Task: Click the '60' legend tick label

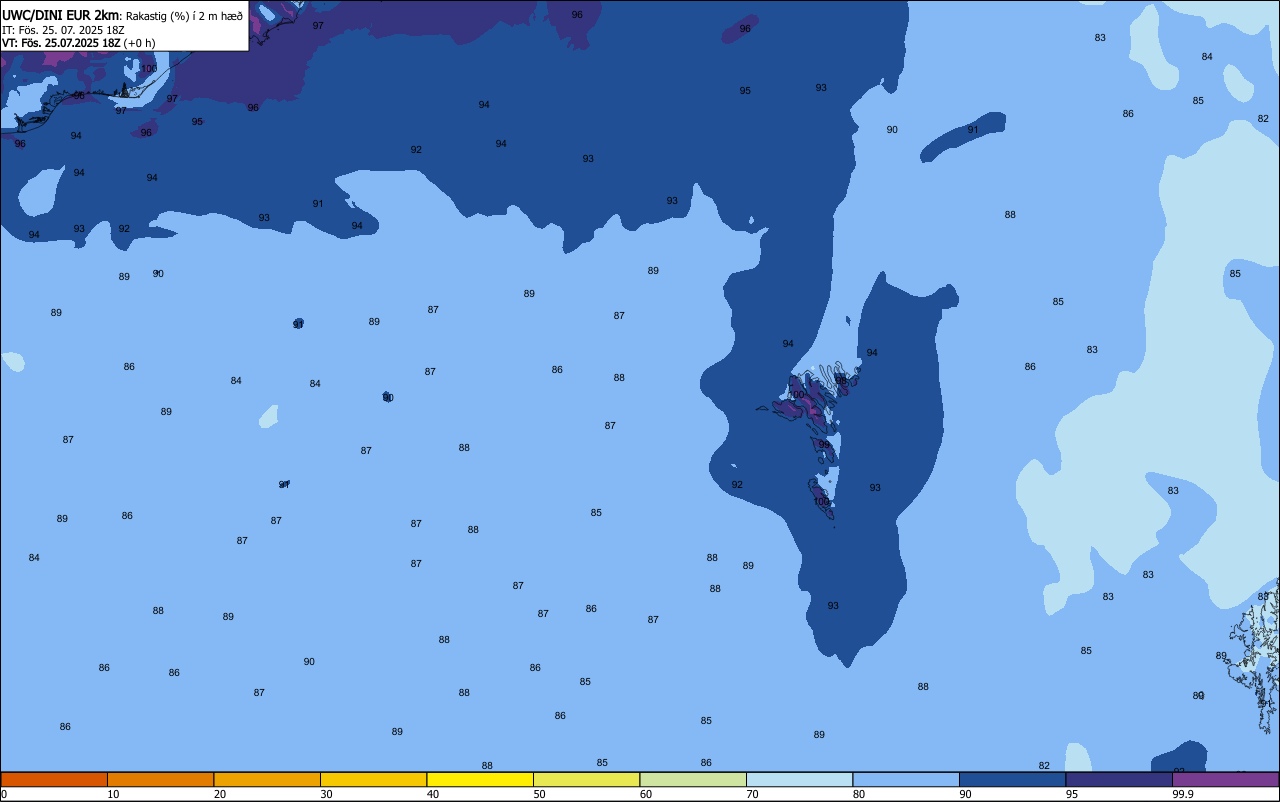Action: (646, 794)
